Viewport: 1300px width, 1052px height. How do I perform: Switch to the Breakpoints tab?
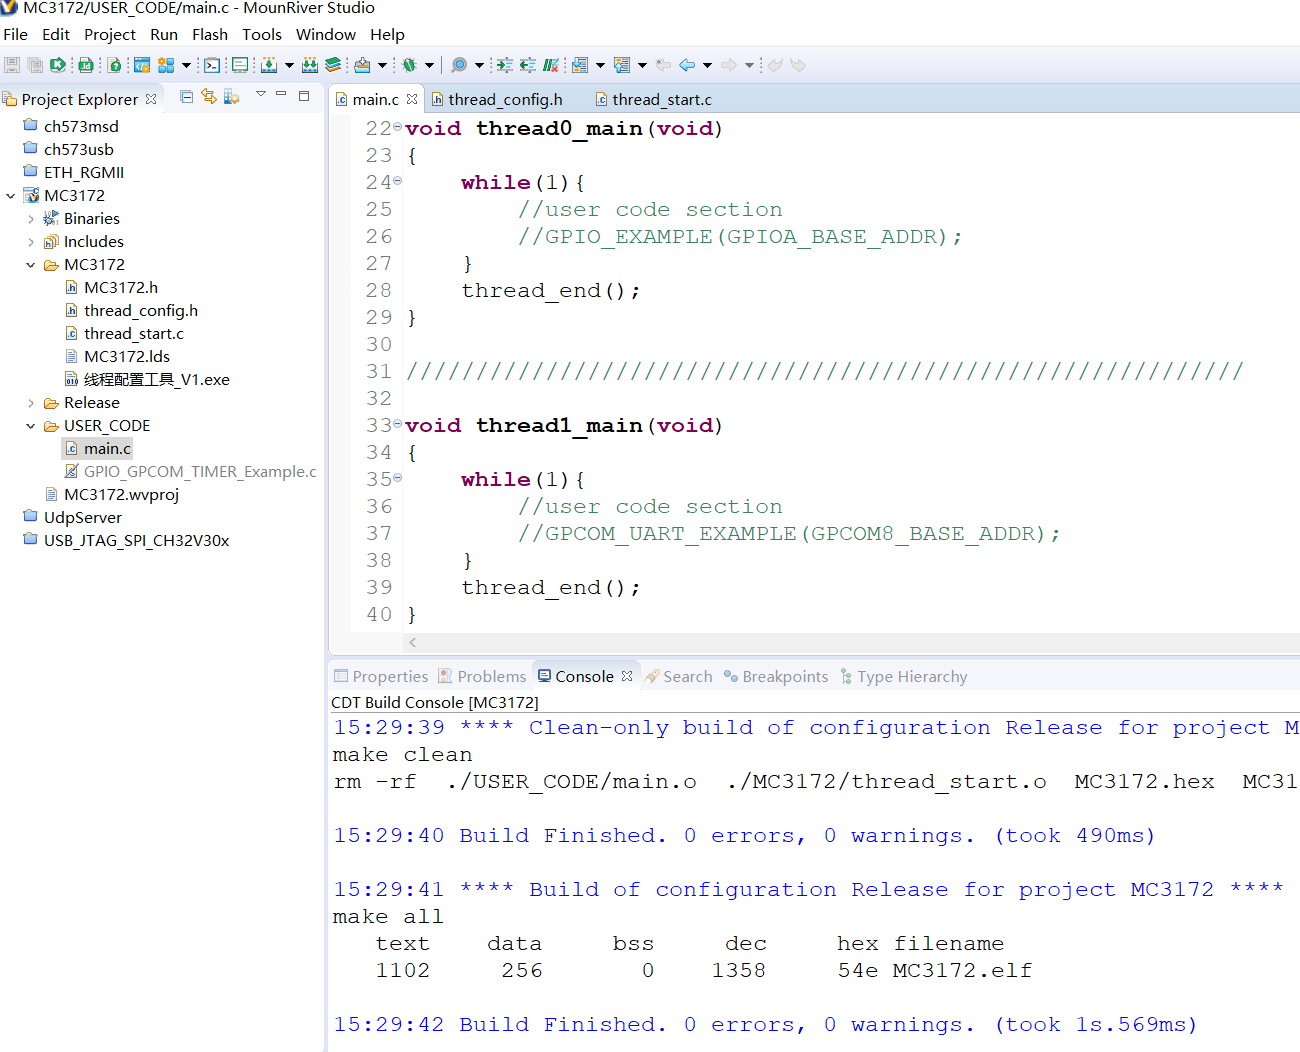pyautogui.click(x=776, y=677)
